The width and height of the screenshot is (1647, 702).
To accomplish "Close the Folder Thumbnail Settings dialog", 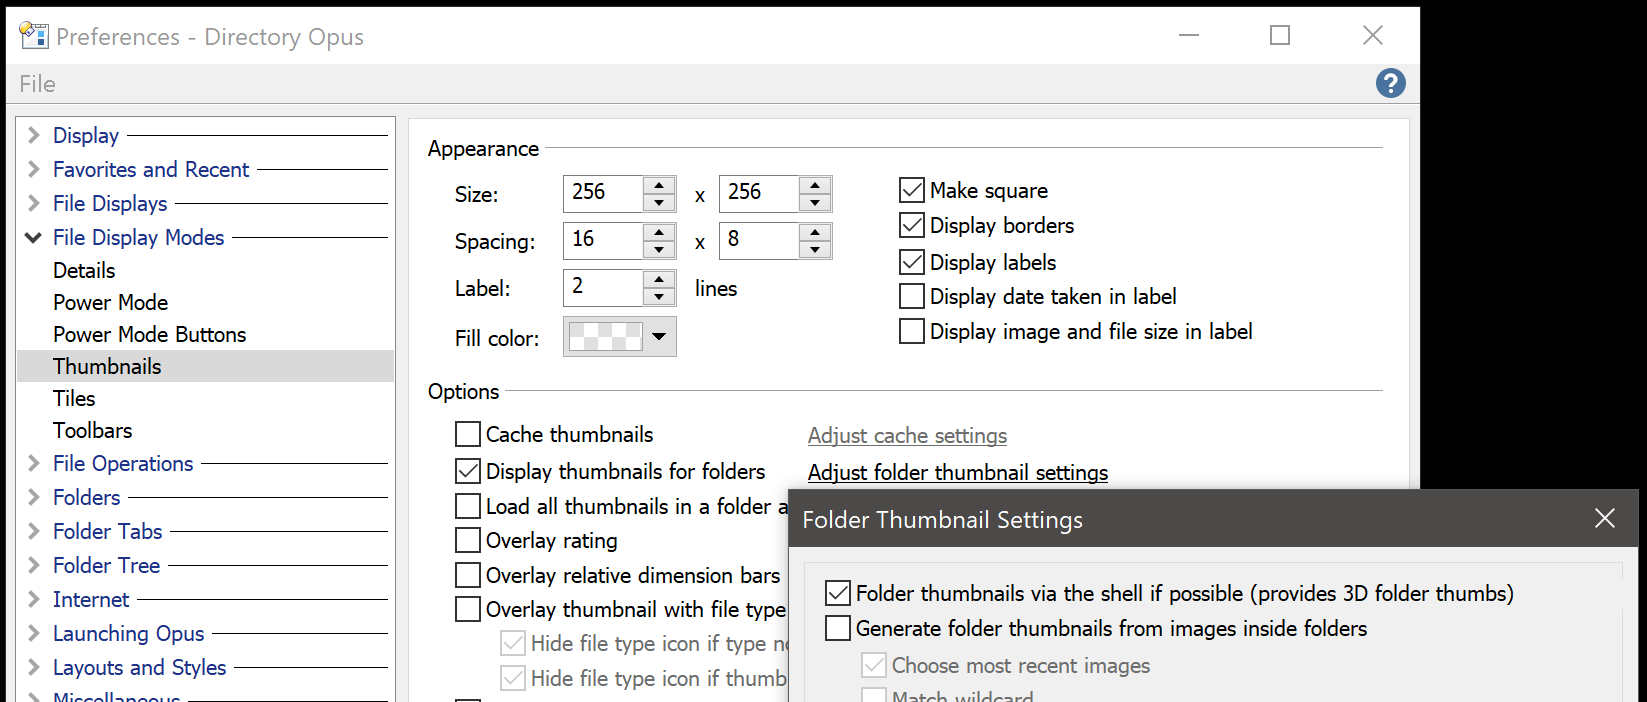I will click(1604, 518).
